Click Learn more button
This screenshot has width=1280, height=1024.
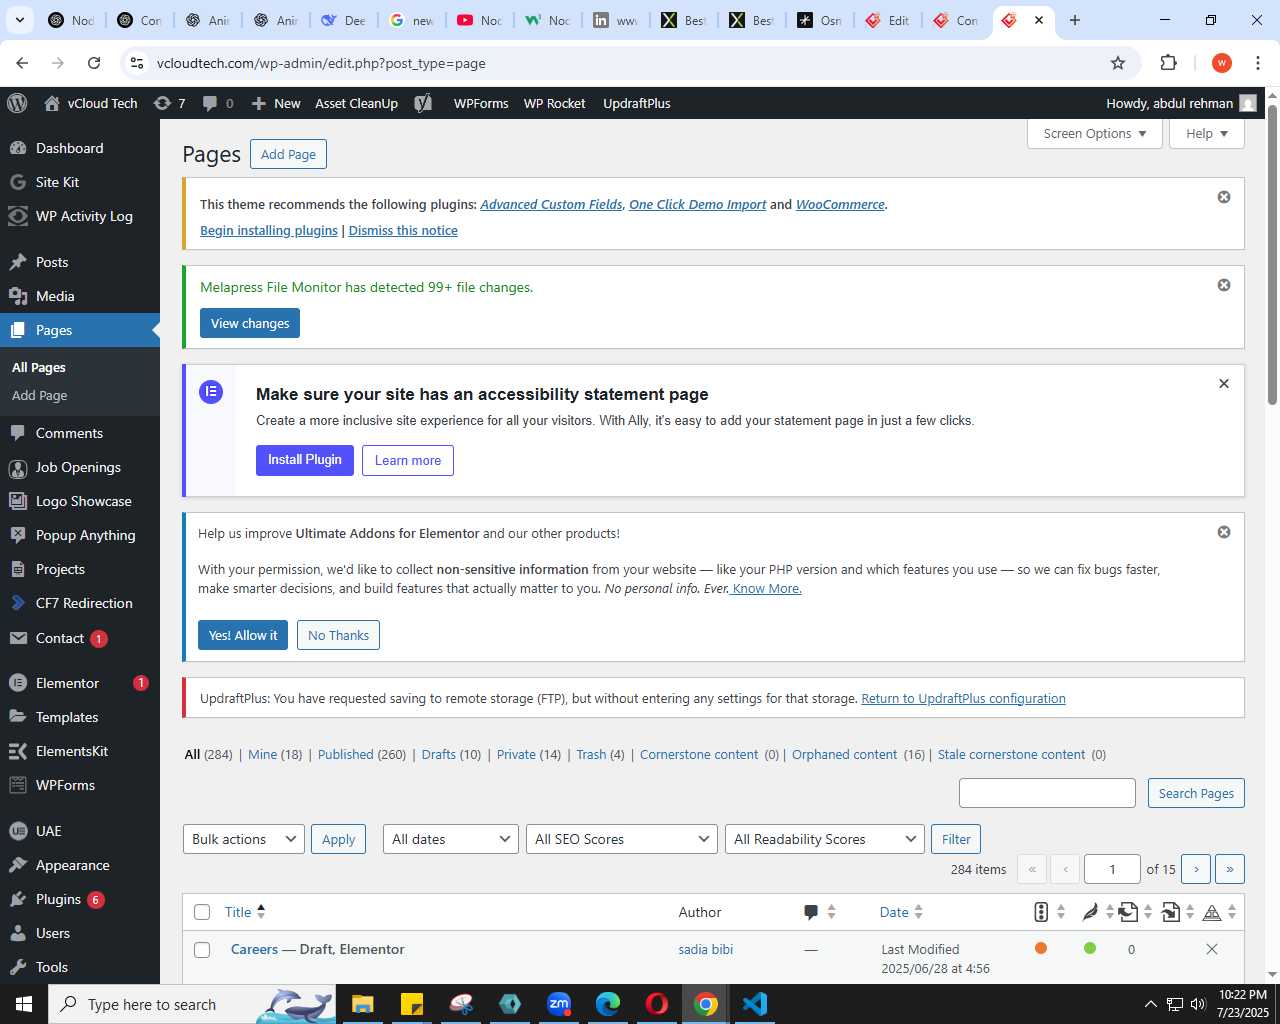point(408,460)
